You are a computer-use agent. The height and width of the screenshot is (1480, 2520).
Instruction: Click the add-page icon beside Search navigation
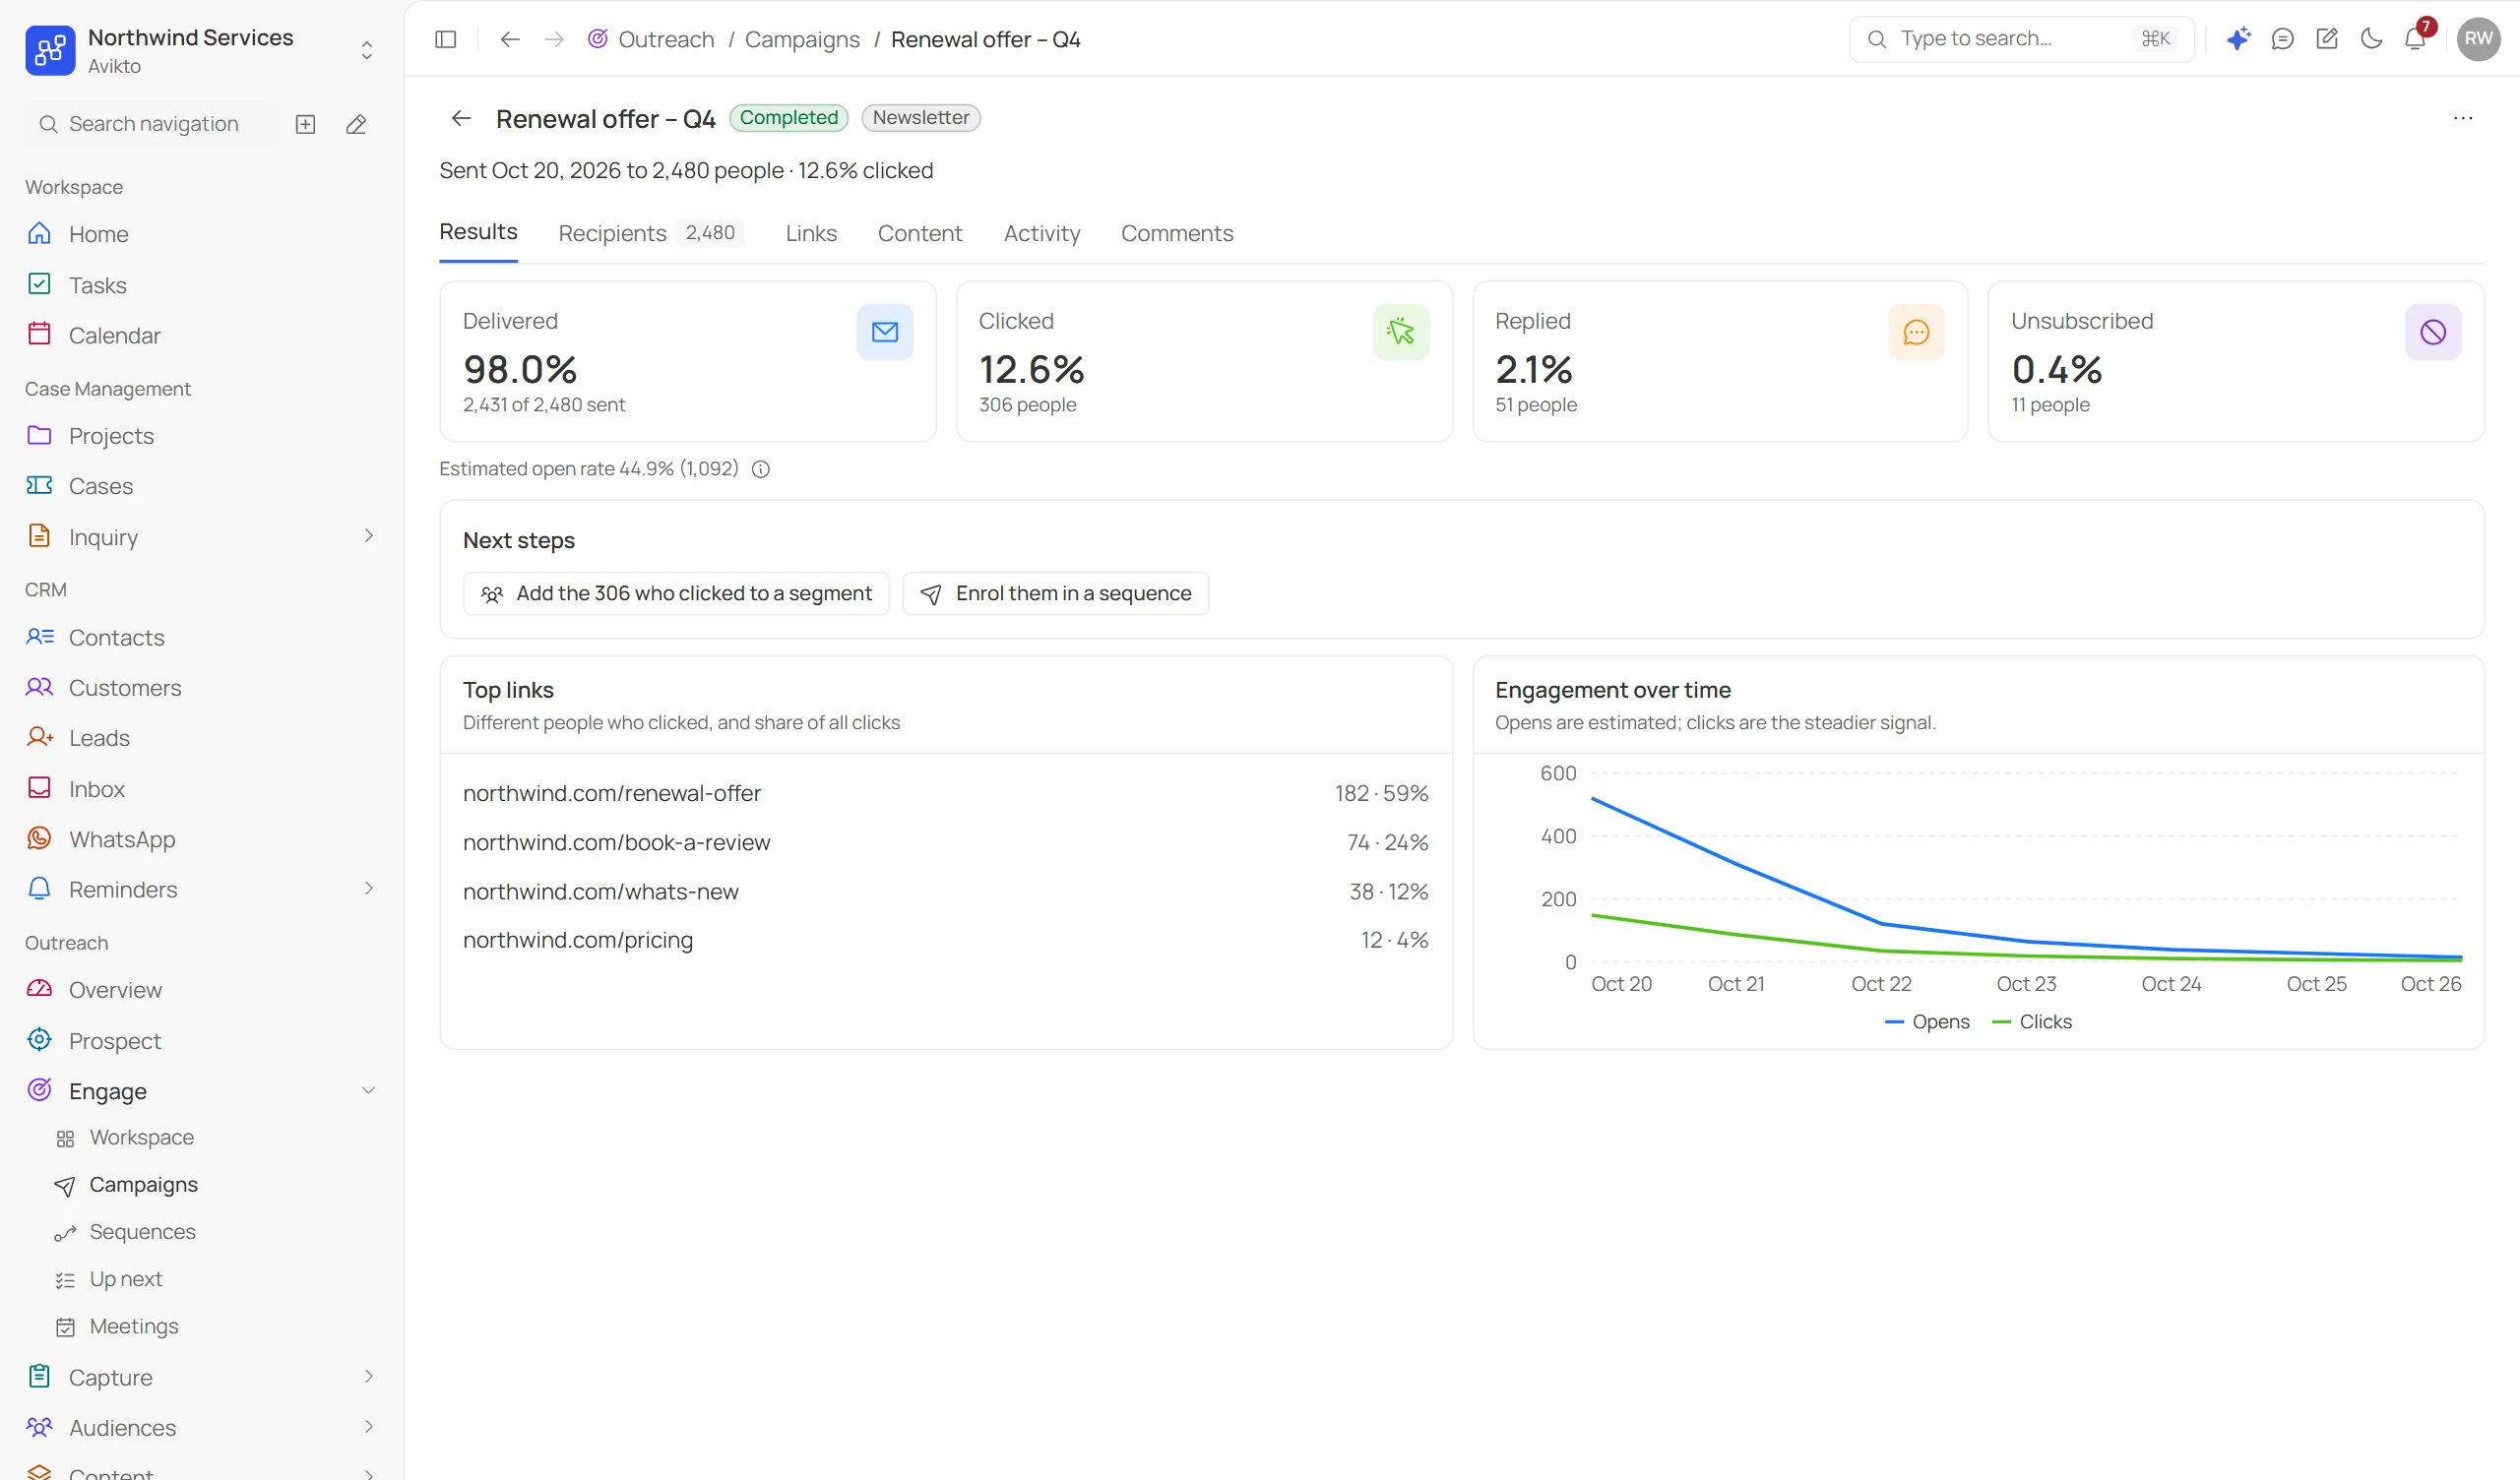coord(306,124)
